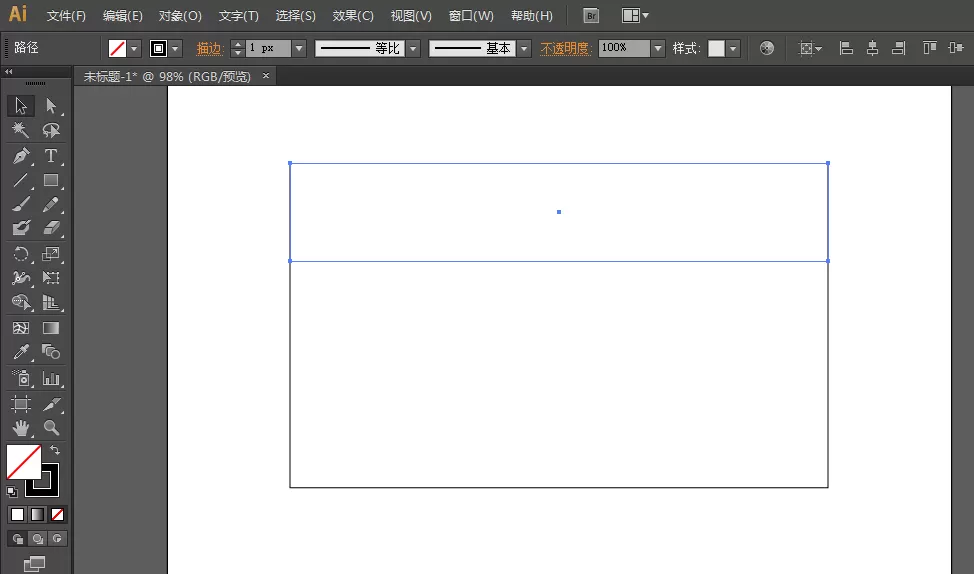Set paint mode to Gradient

[37, 514]
